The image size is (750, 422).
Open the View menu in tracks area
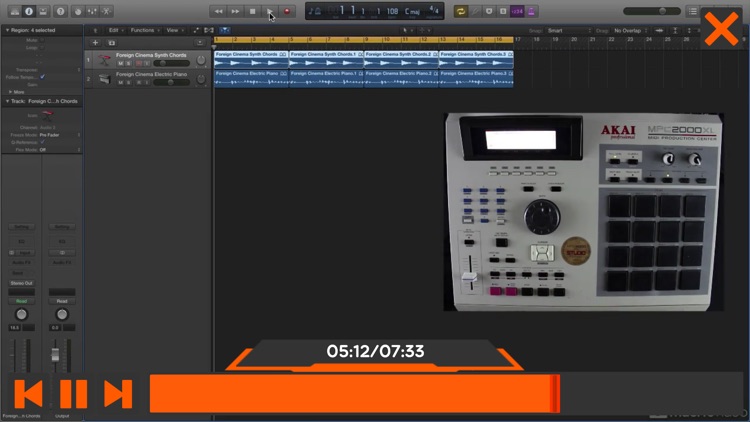pos(175,30)
